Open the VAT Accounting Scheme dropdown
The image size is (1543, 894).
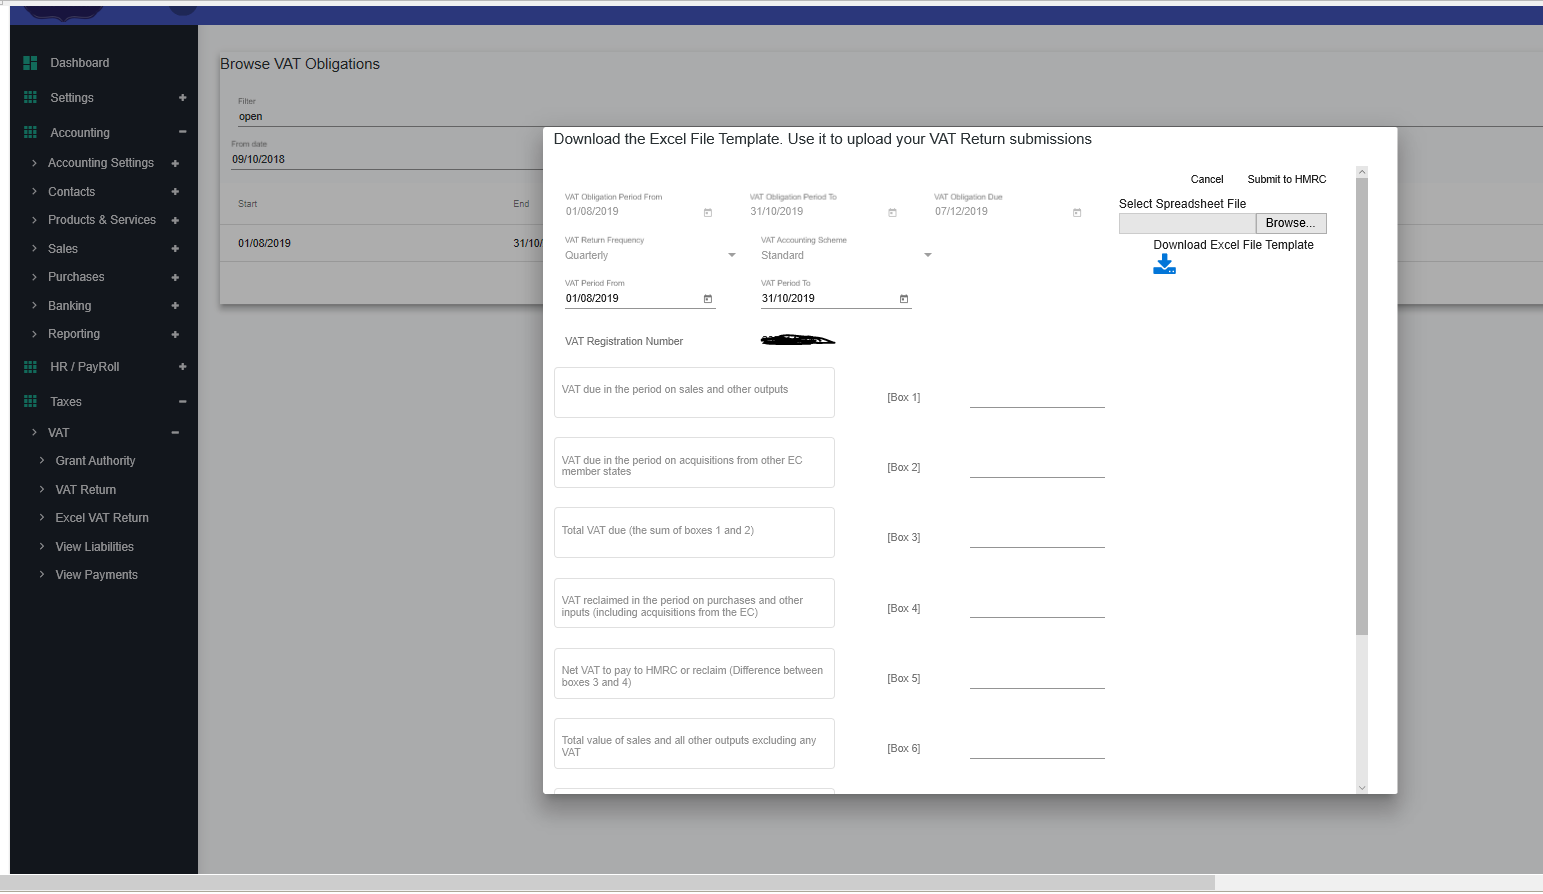point(927,256)
